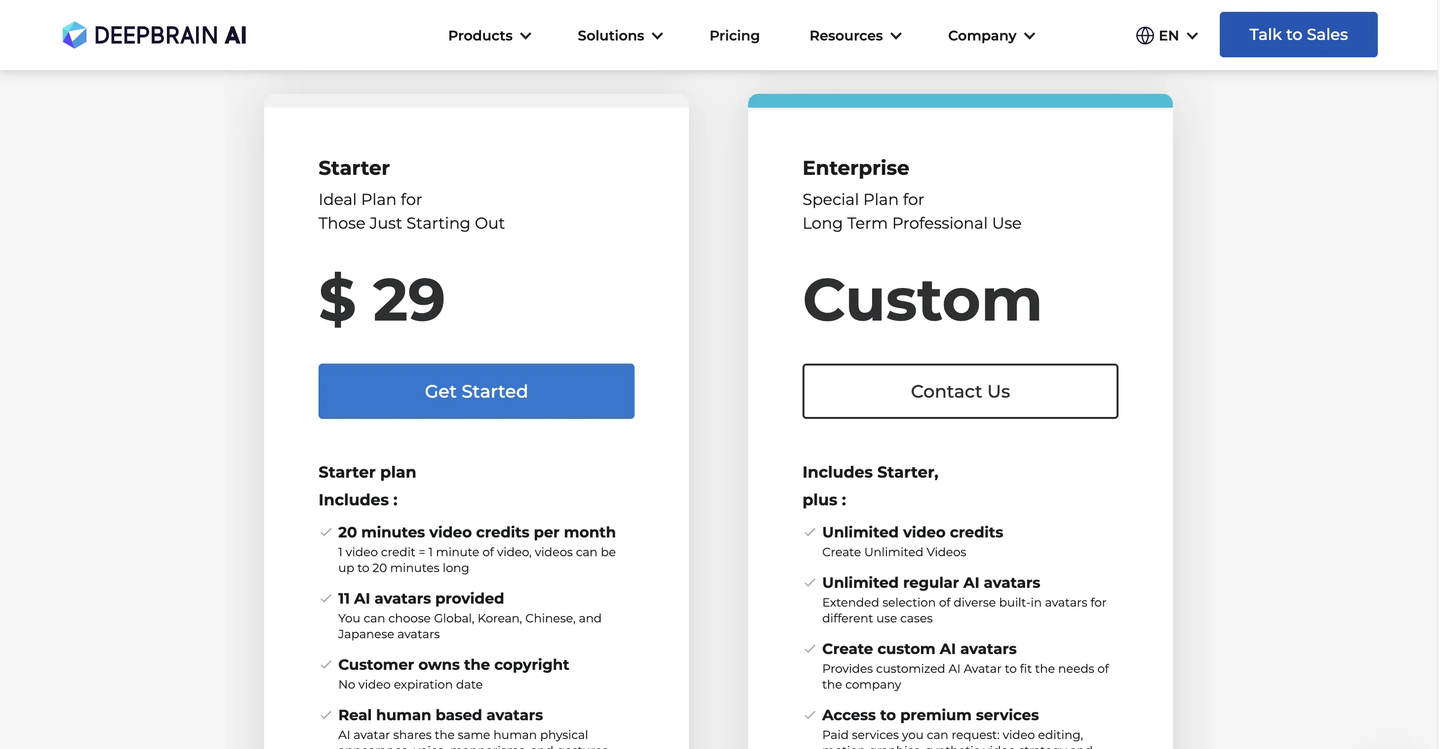Click the DeepBrain AI cube logo icon
This screenshot has width=1440, height=749.
[75, 35]
